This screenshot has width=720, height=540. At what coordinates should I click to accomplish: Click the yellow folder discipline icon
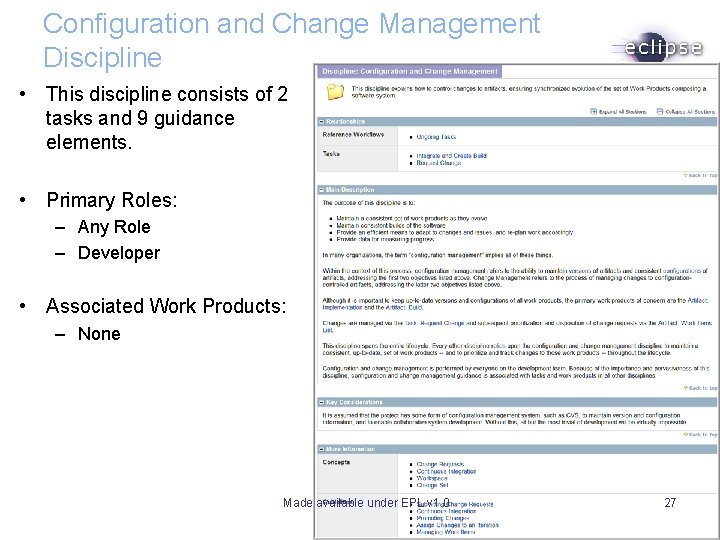click(x=335, y=92)
